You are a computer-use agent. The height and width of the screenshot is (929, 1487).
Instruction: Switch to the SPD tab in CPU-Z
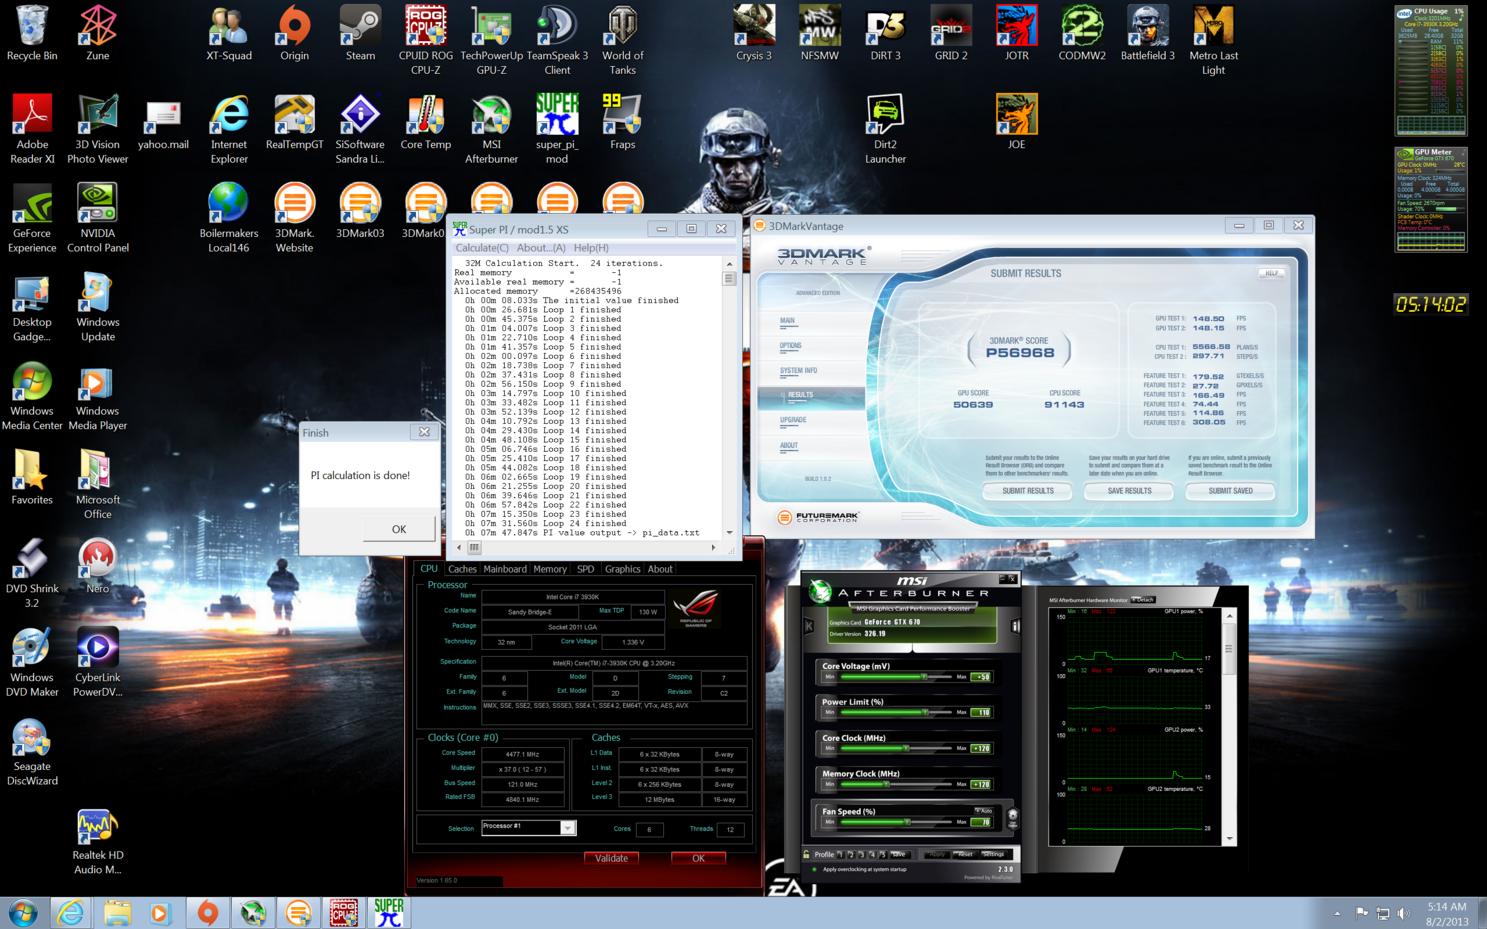585,569
